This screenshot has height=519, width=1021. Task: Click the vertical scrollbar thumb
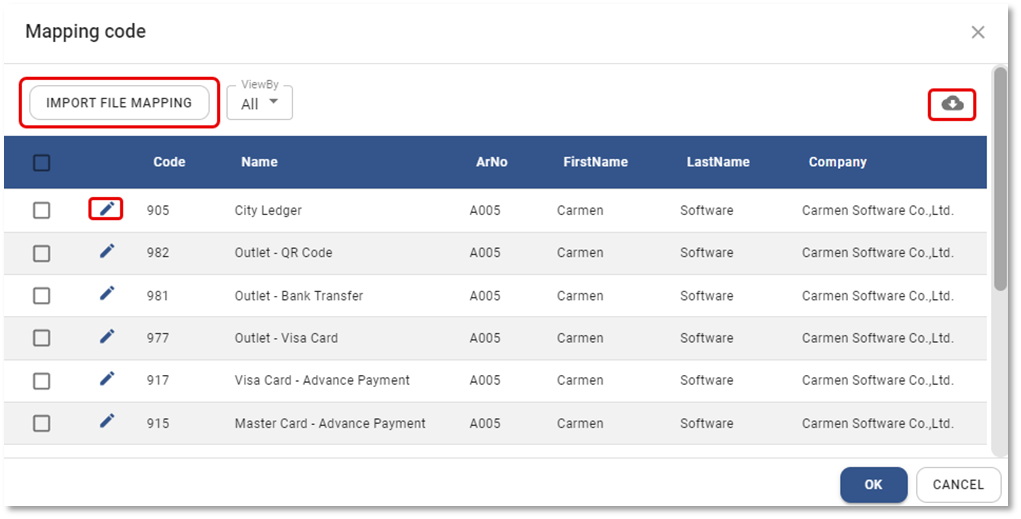(x=999, y=180)
